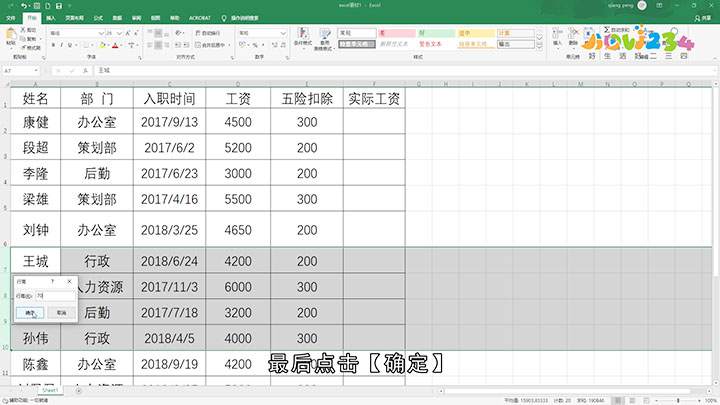Click the text Orientation icon
Screen dimensions: 720x405
pyautogui.click(x=179, y=33)
